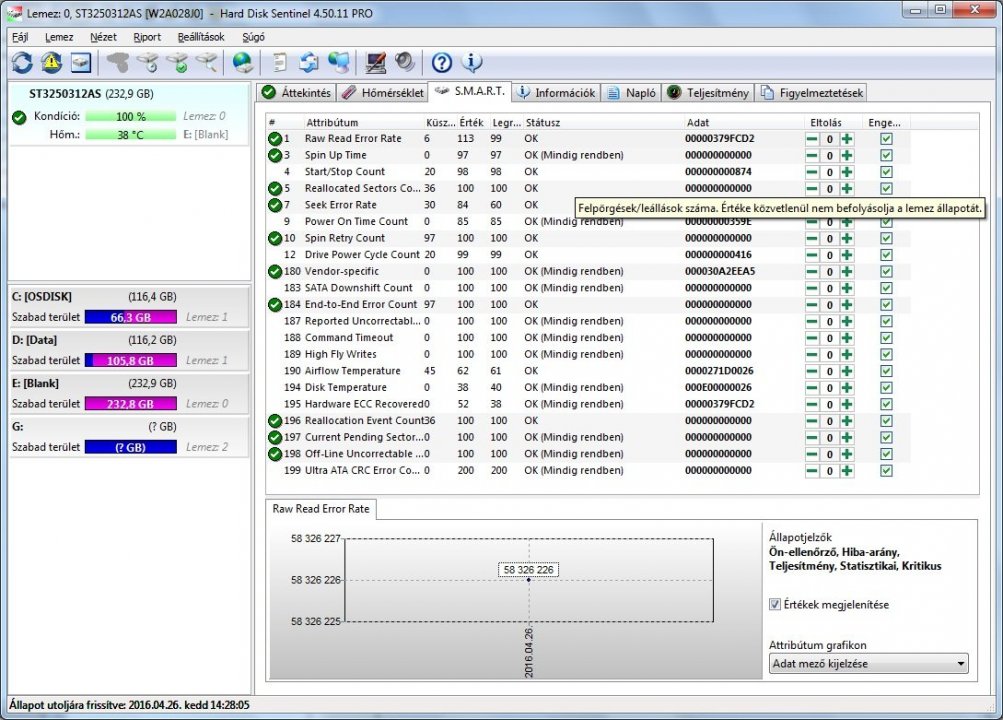
Task: Click minus button in Ultra ATA CRC Error row
Action: click(812, 471)
